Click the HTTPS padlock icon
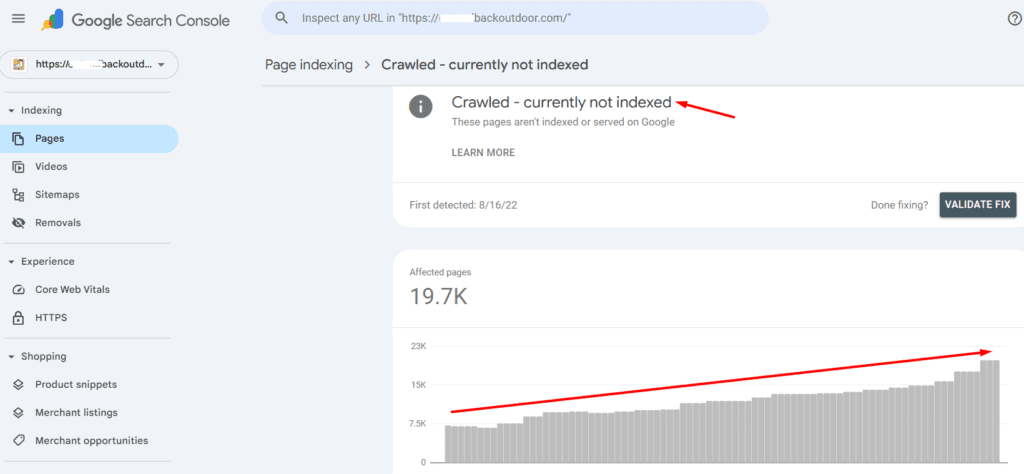This screenshot has height=474, width=1024. coord(18,318)
